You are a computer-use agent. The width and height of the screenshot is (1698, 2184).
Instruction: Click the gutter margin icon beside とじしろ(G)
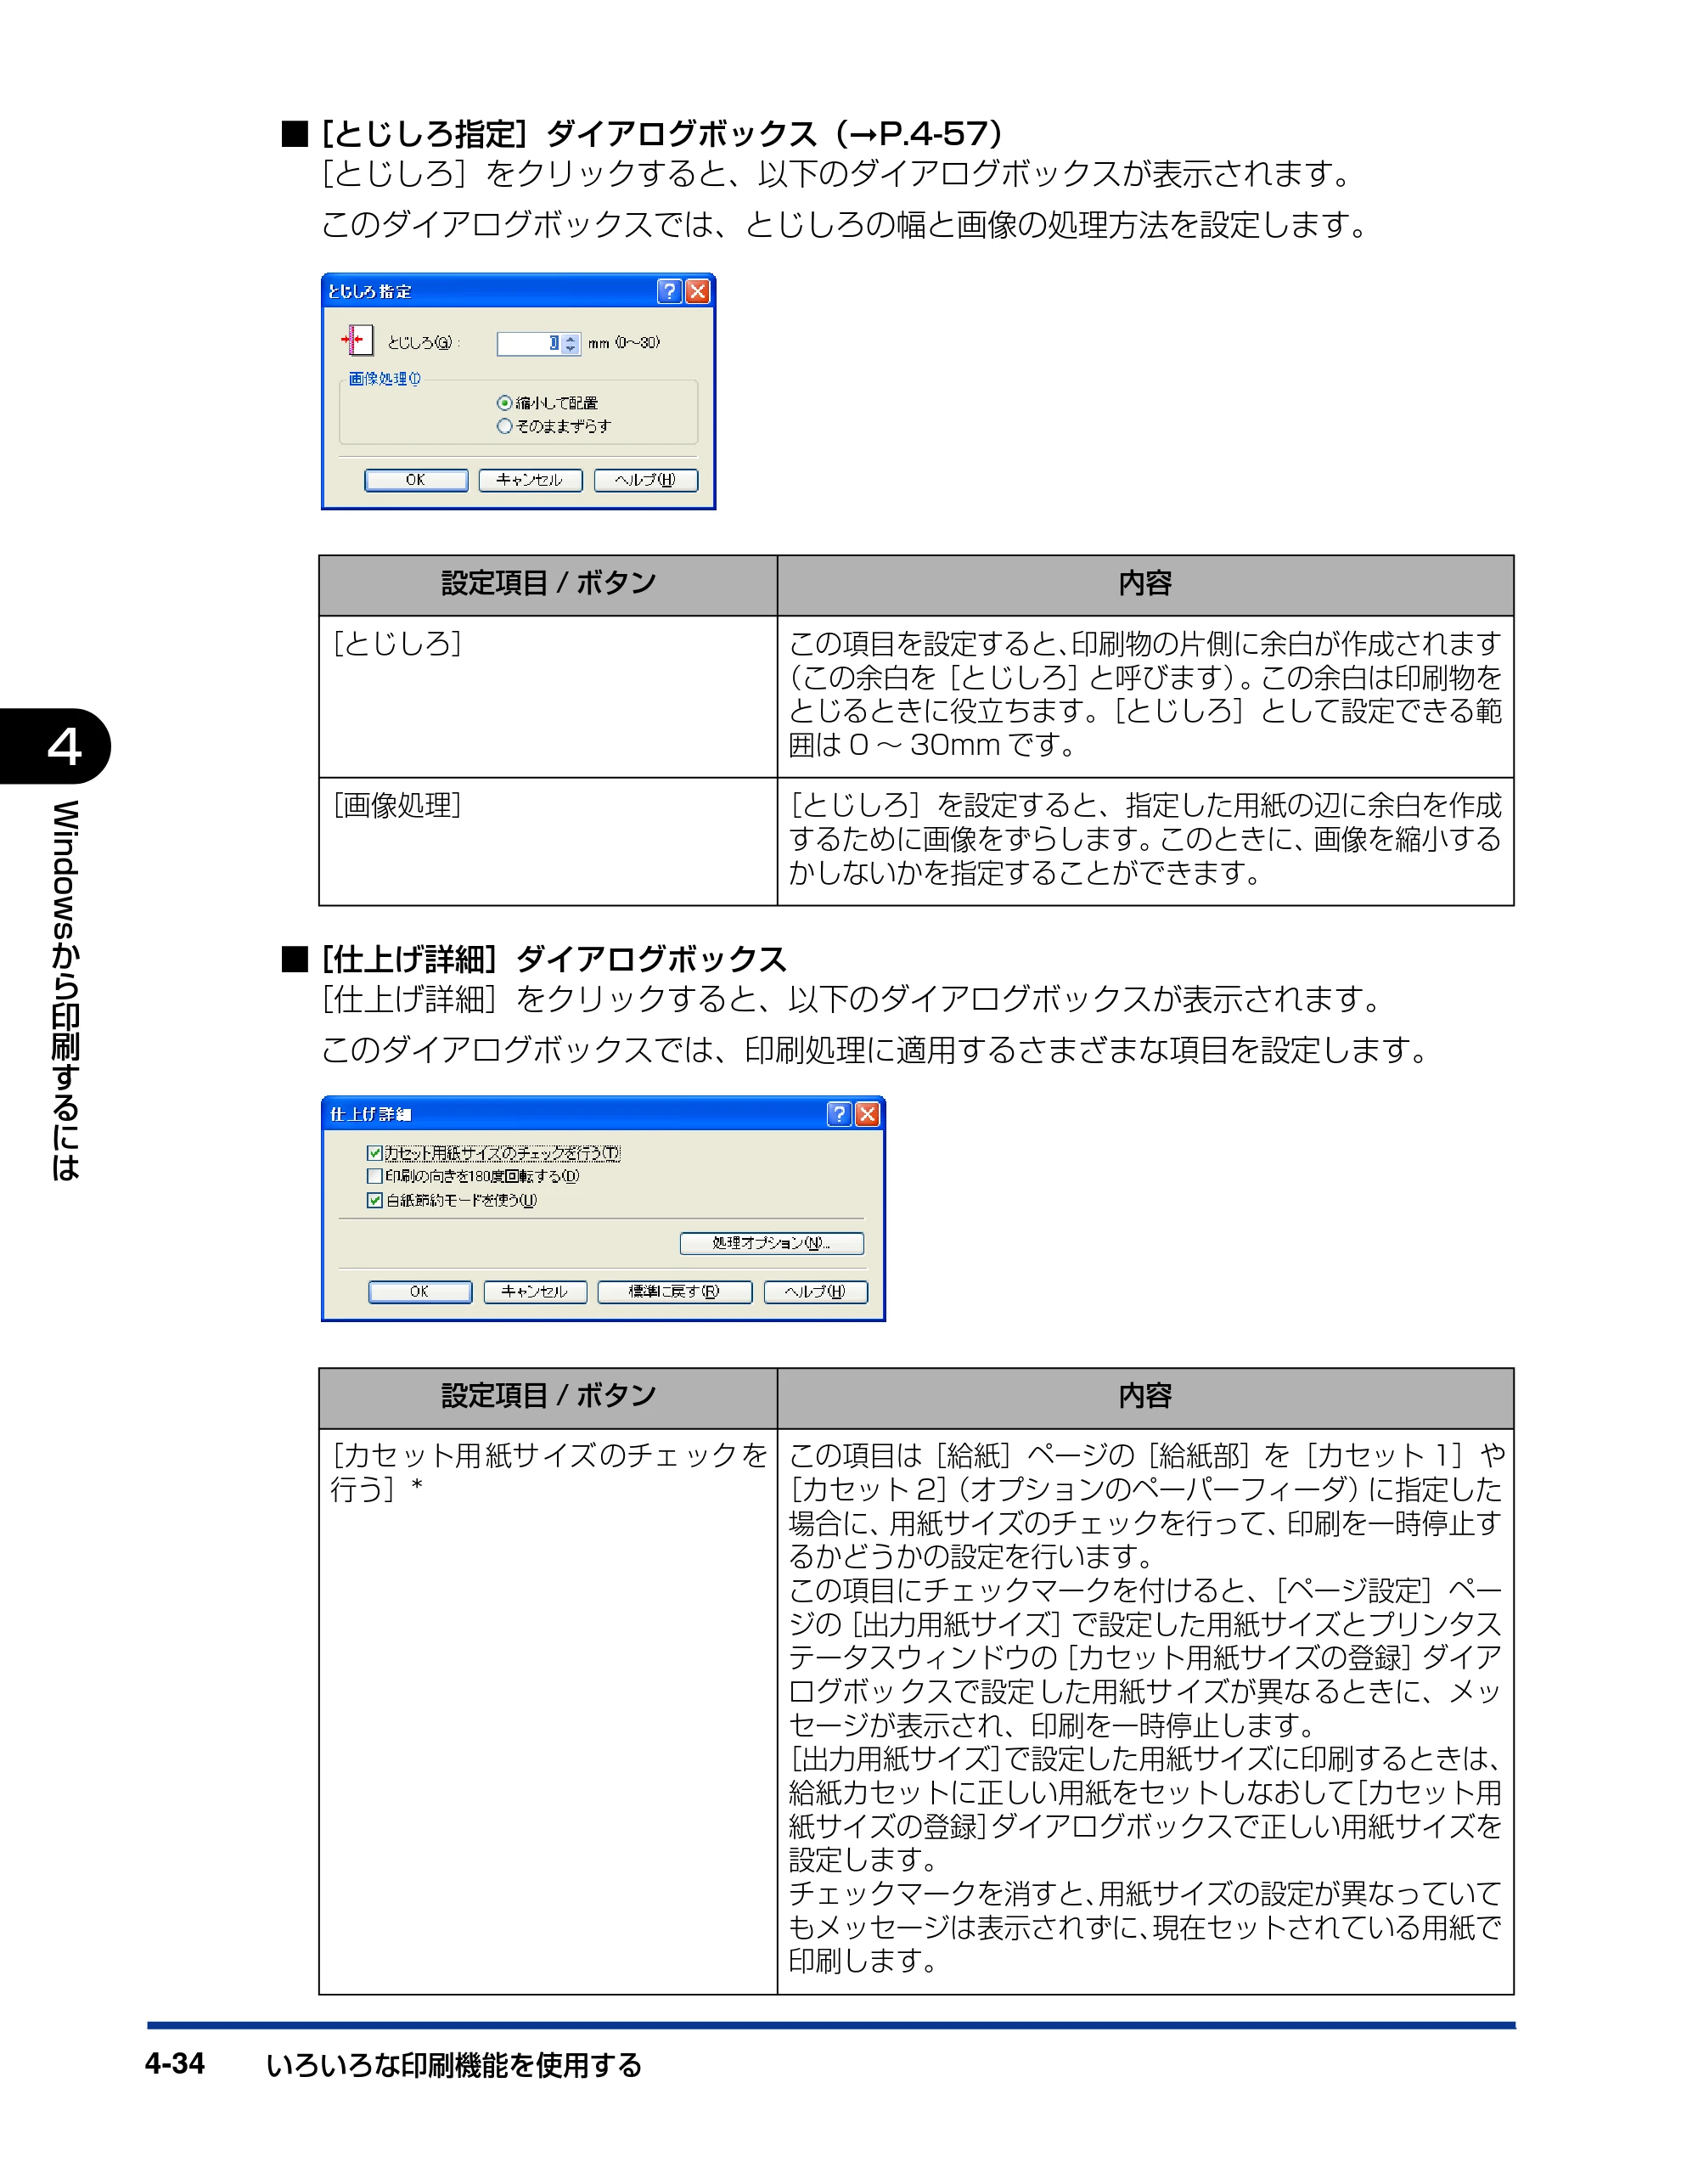[x=357, y=341]
